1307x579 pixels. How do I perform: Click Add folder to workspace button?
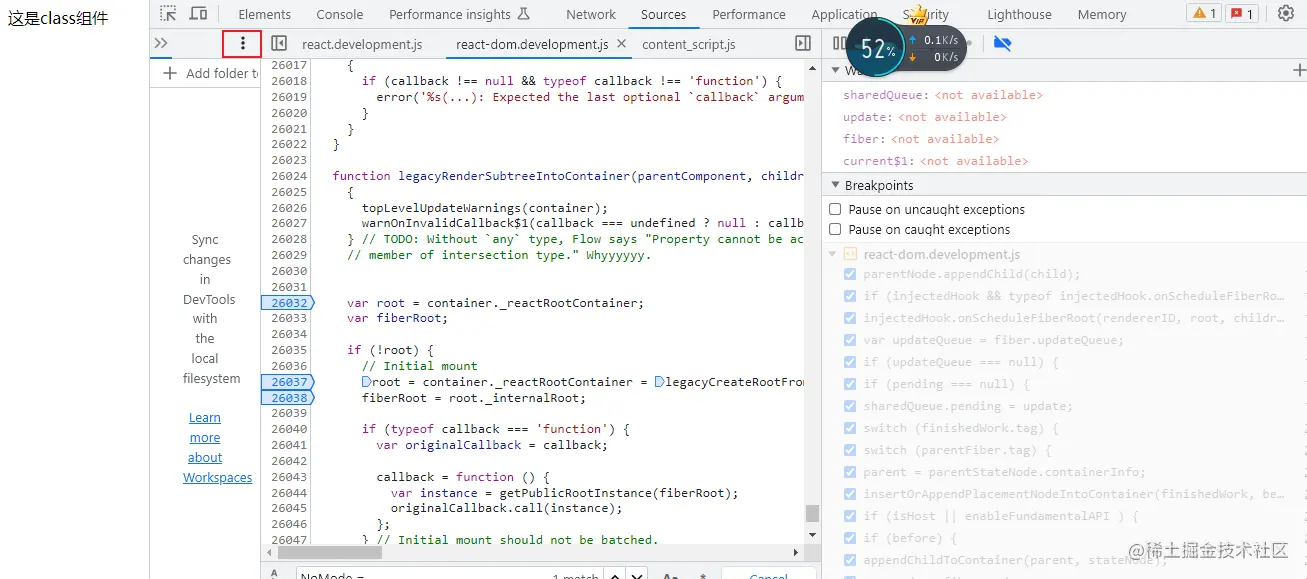pos(210,73)
